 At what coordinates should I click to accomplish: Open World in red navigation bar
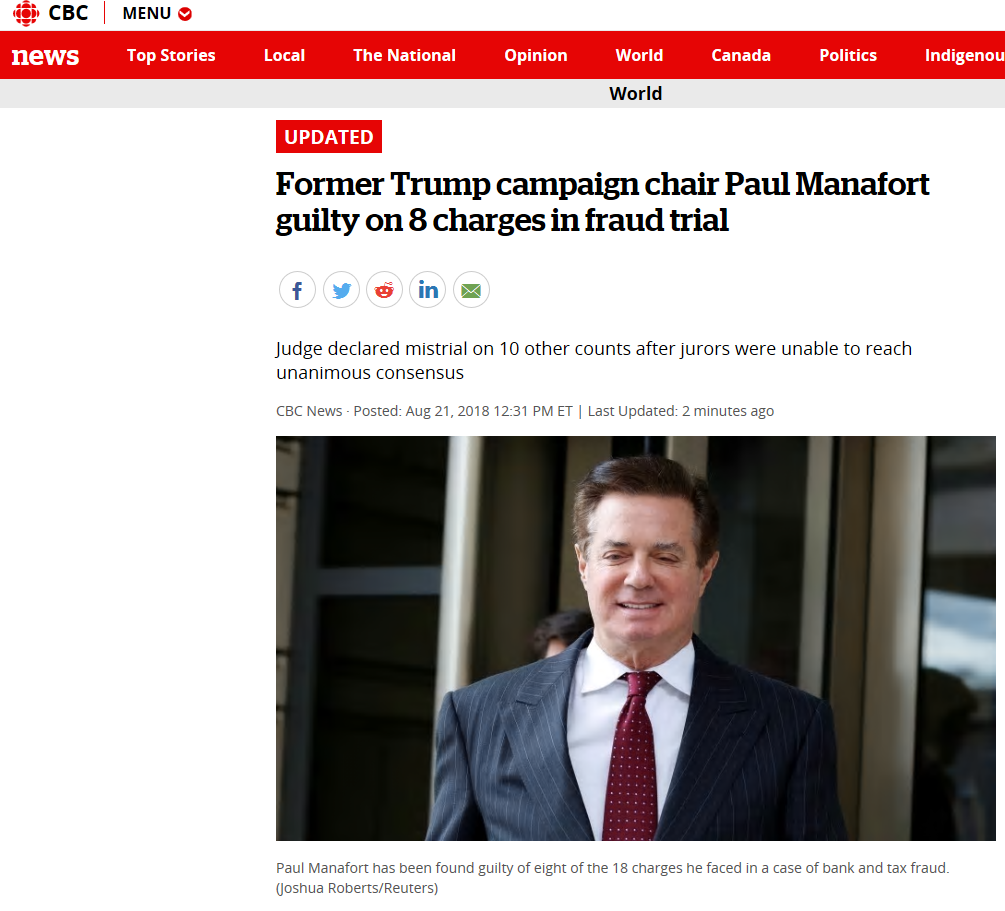pyautogui.click(x=640, y=55)
